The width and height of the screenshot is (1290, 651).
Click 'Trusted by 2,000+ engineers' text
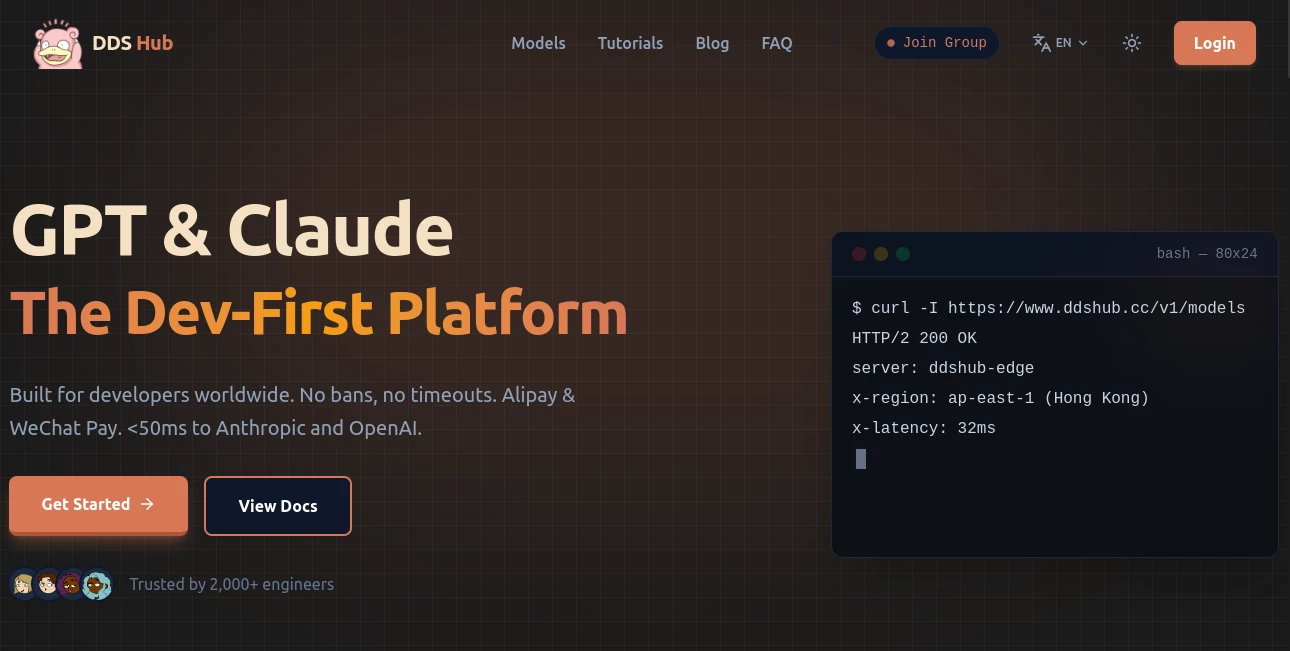pos(232,584)
